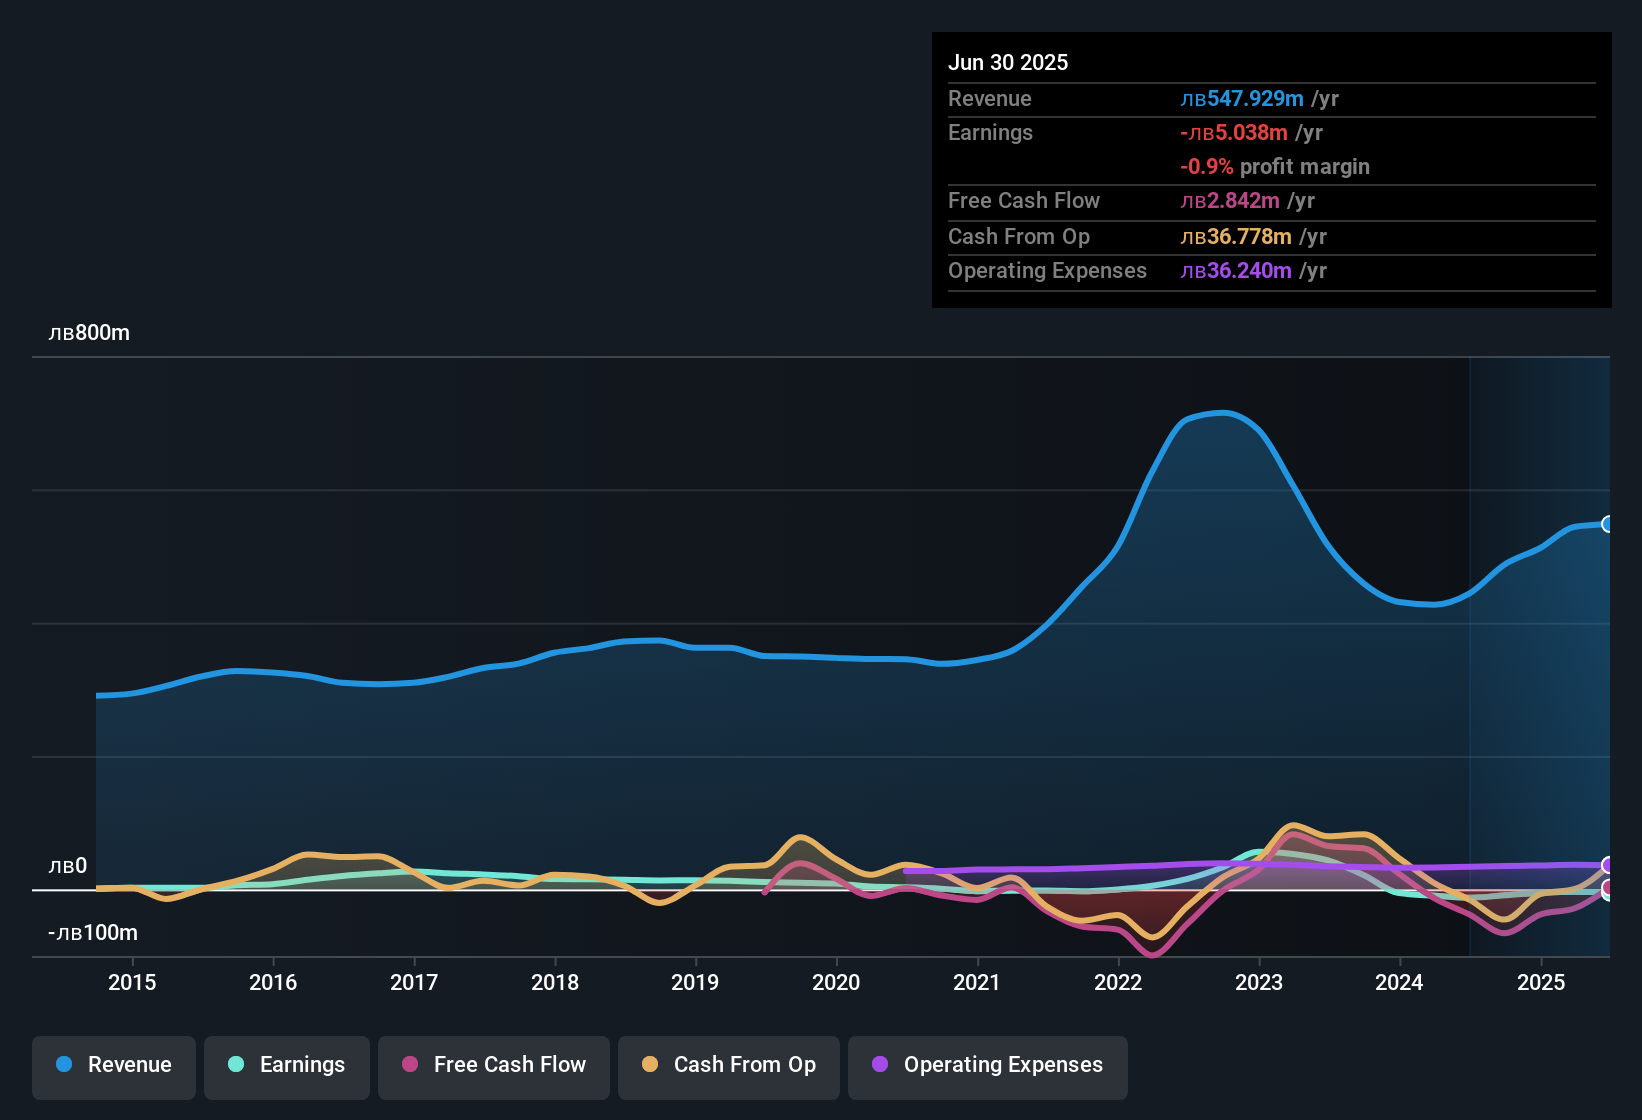Click the 2025 x-axis label
The width and height of the screenshot is (1642, 1120).
(x=1541, y=982)
